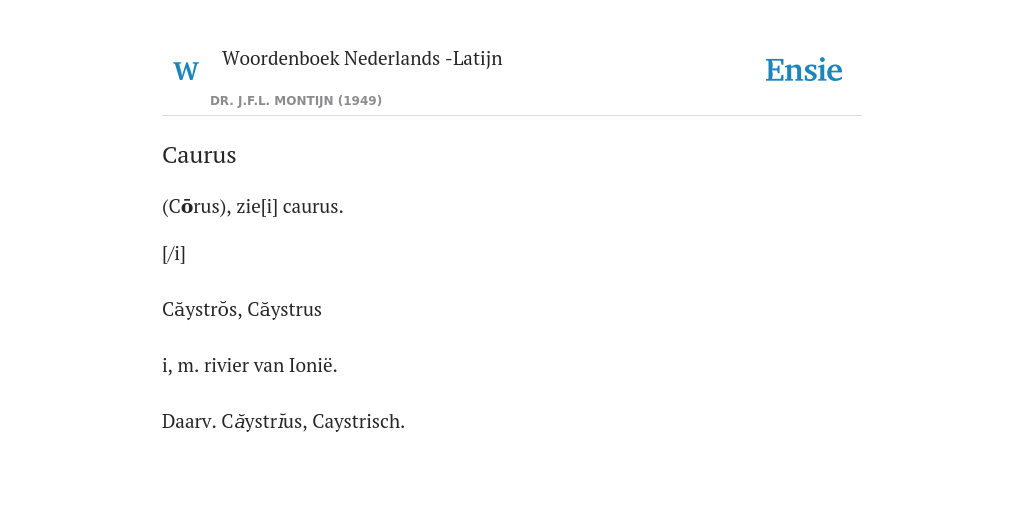Screen dimensions: 1024x512
Task: Click the word Căystrĭus
Action: click(262, 422)
